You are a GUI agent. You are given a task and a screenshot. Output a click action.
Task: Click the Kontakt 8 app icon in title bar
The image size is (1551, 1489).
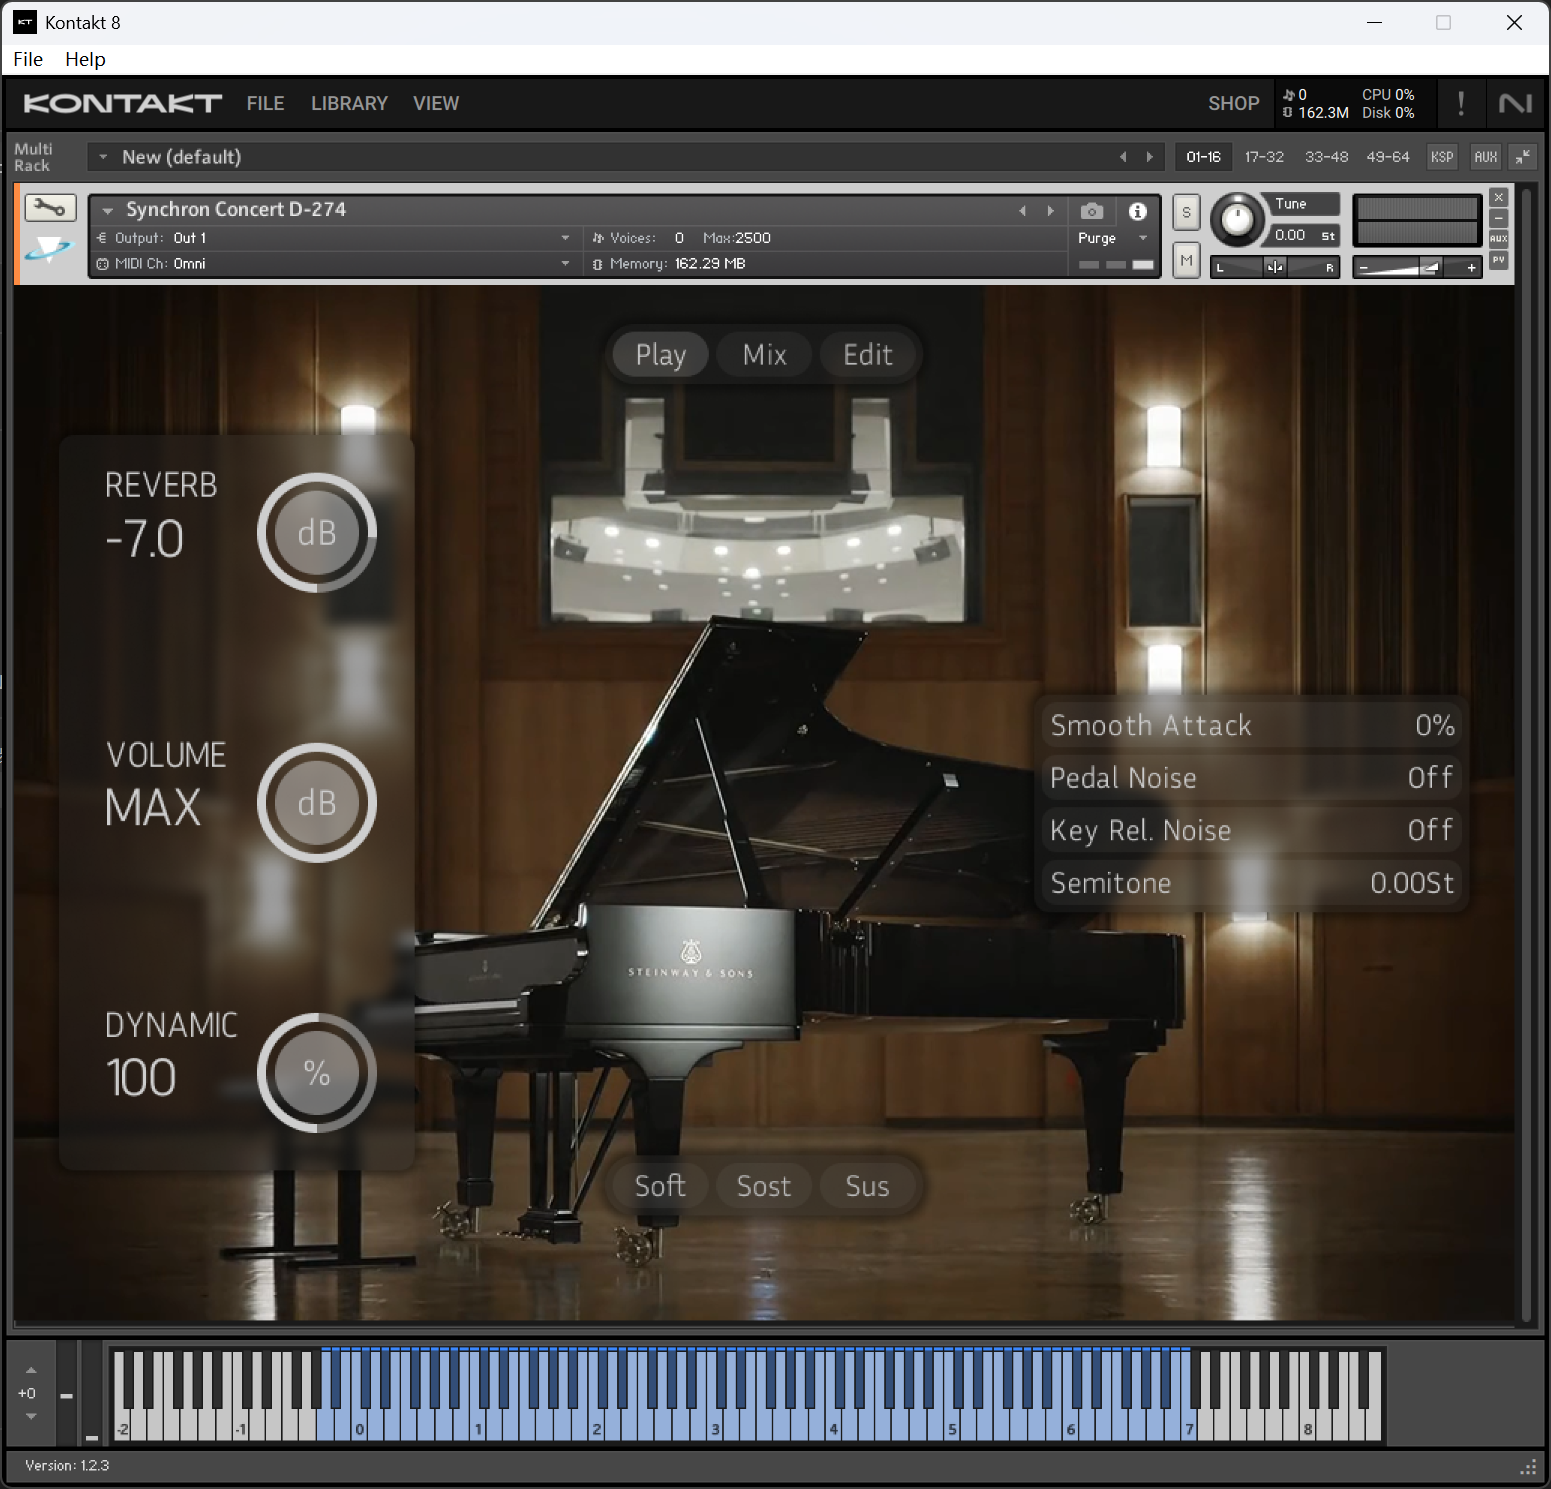point(25,22)
